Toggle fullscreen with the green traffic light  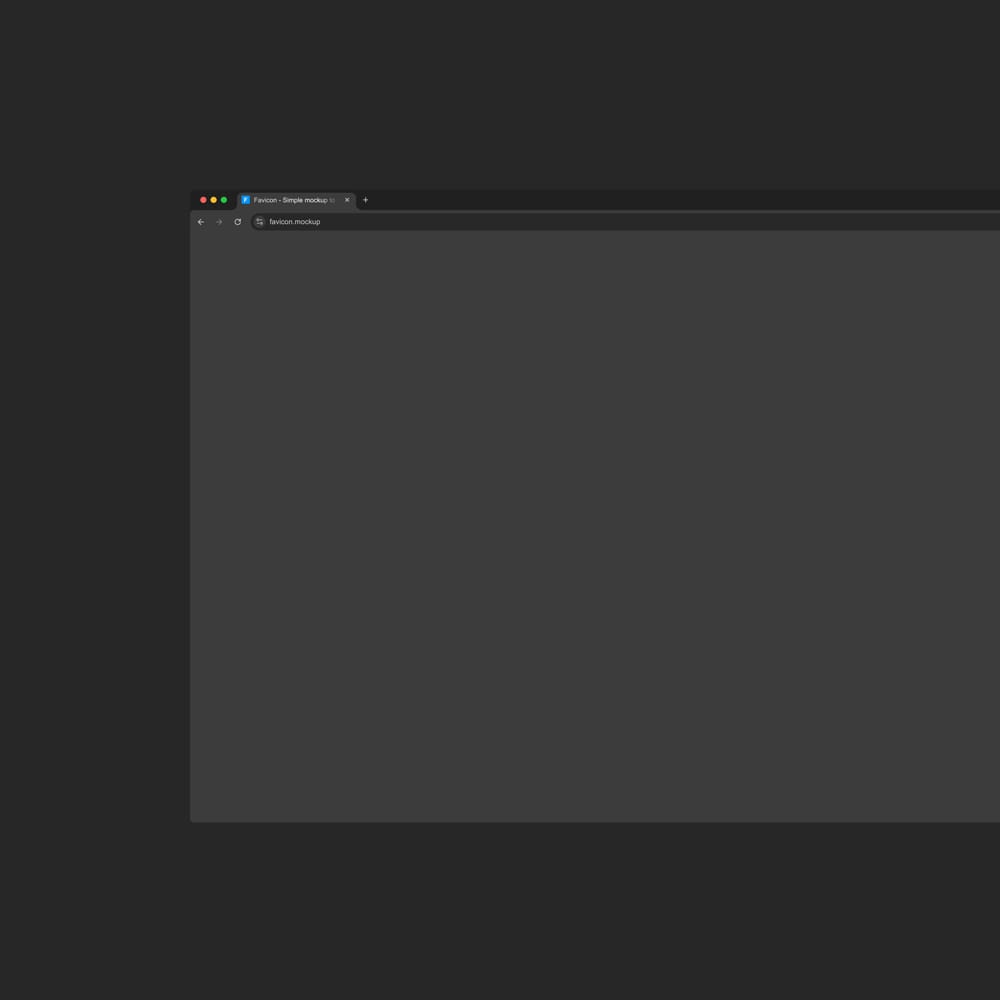(x=223, y=200)
